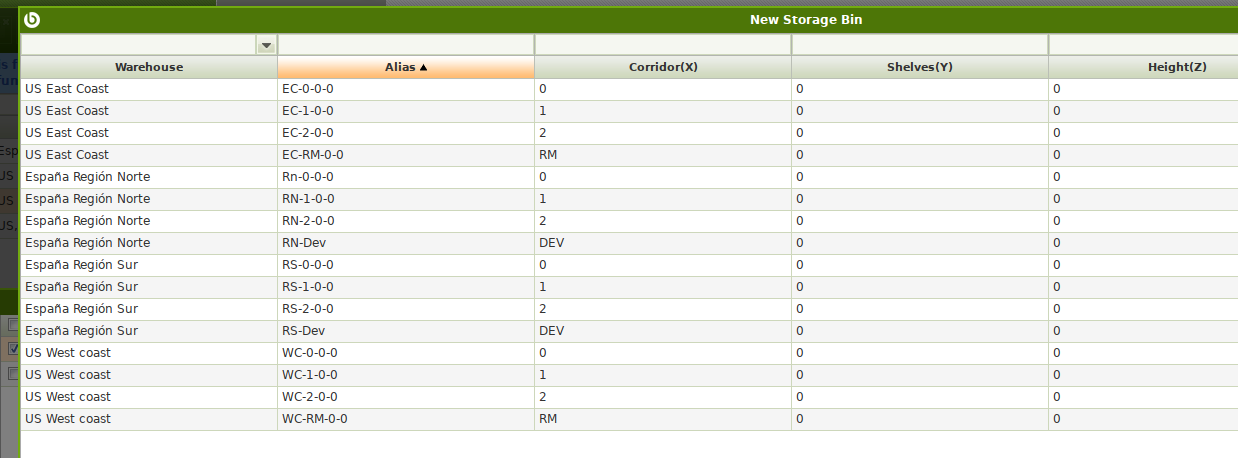The height and width of the screenshot is (458, 1238).
Task: Click the Alias column filter field
Action: (x=406, y=45)
